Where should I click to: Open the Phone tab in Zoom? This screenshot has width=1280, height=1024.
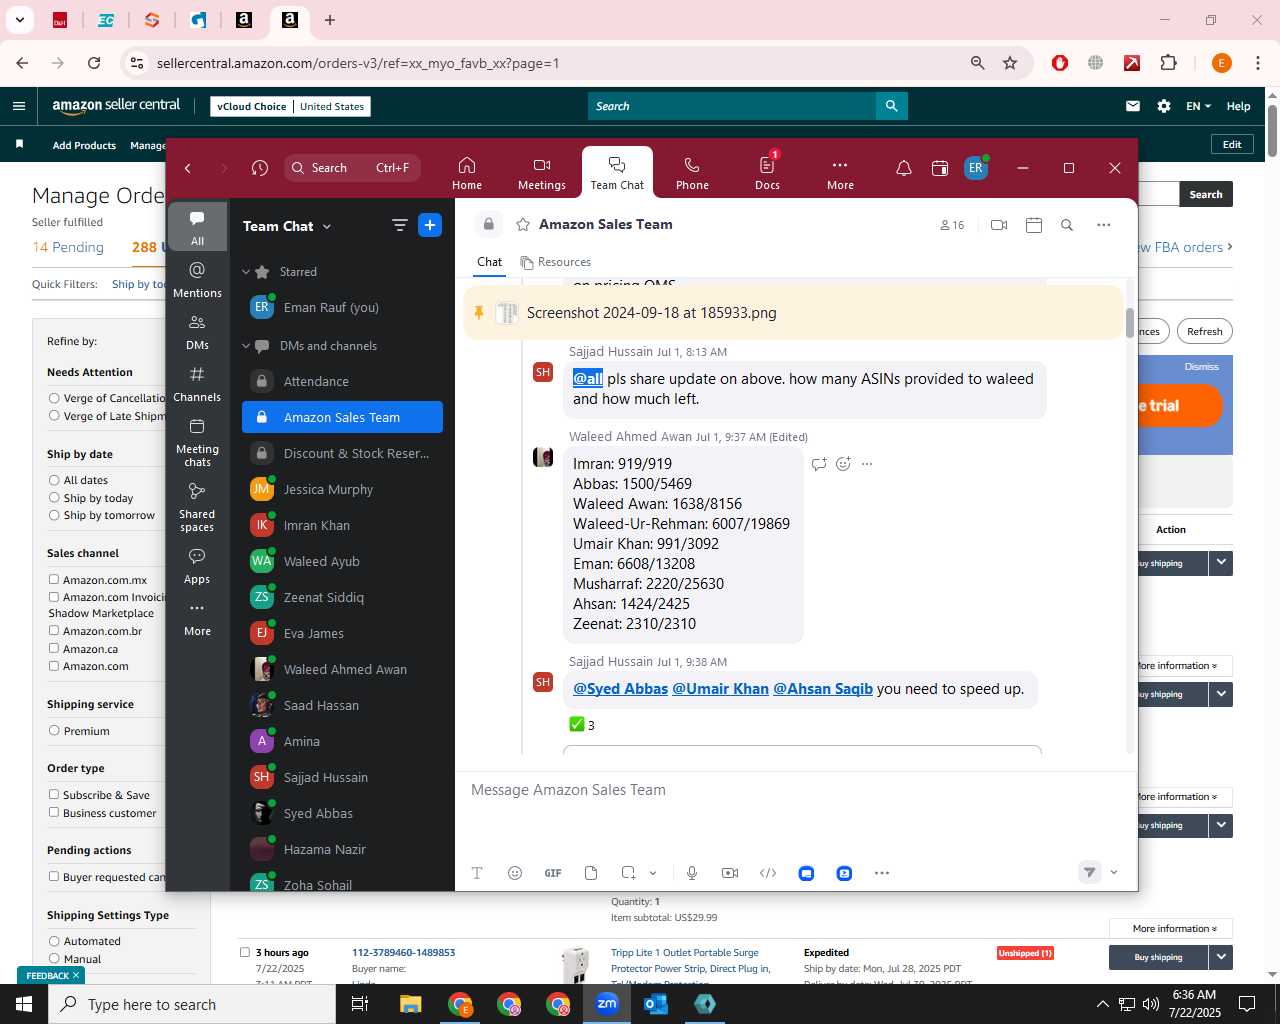click(692, 173)
